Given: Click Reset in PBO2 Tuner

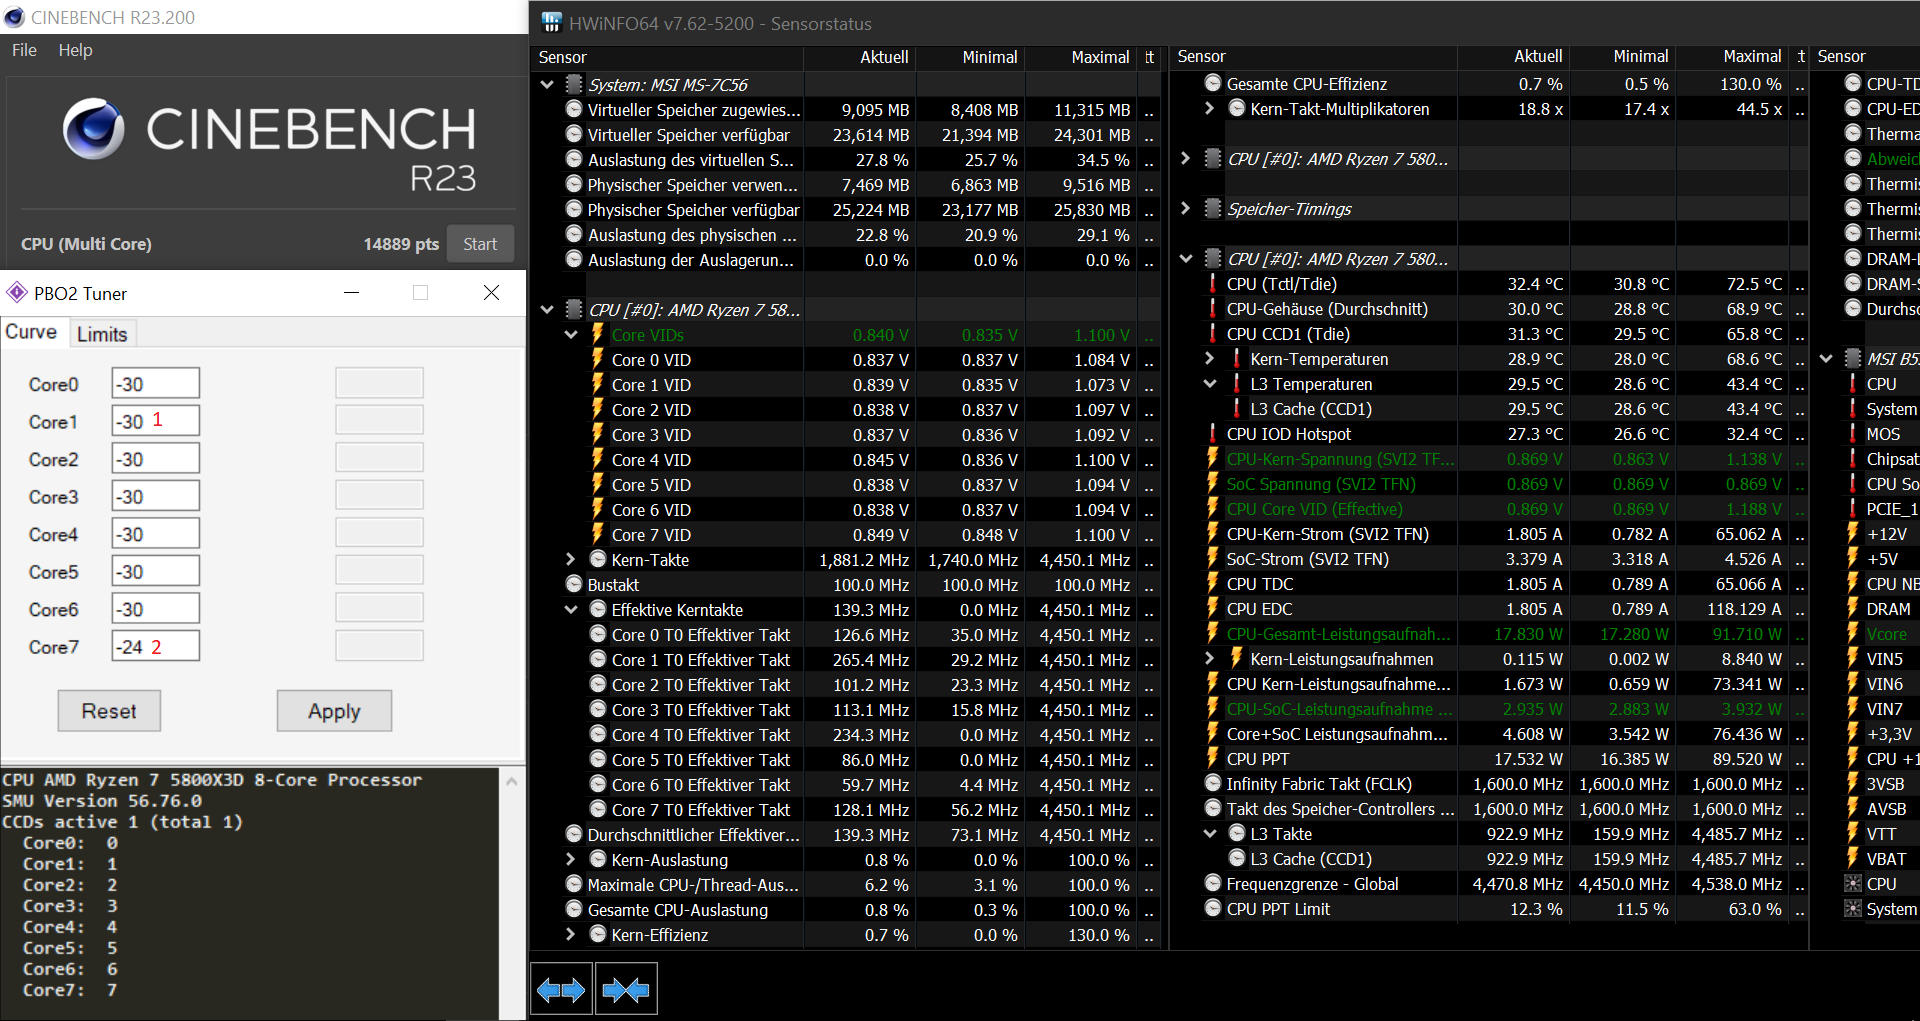Looking at the screenshot, I should point(109,711).
